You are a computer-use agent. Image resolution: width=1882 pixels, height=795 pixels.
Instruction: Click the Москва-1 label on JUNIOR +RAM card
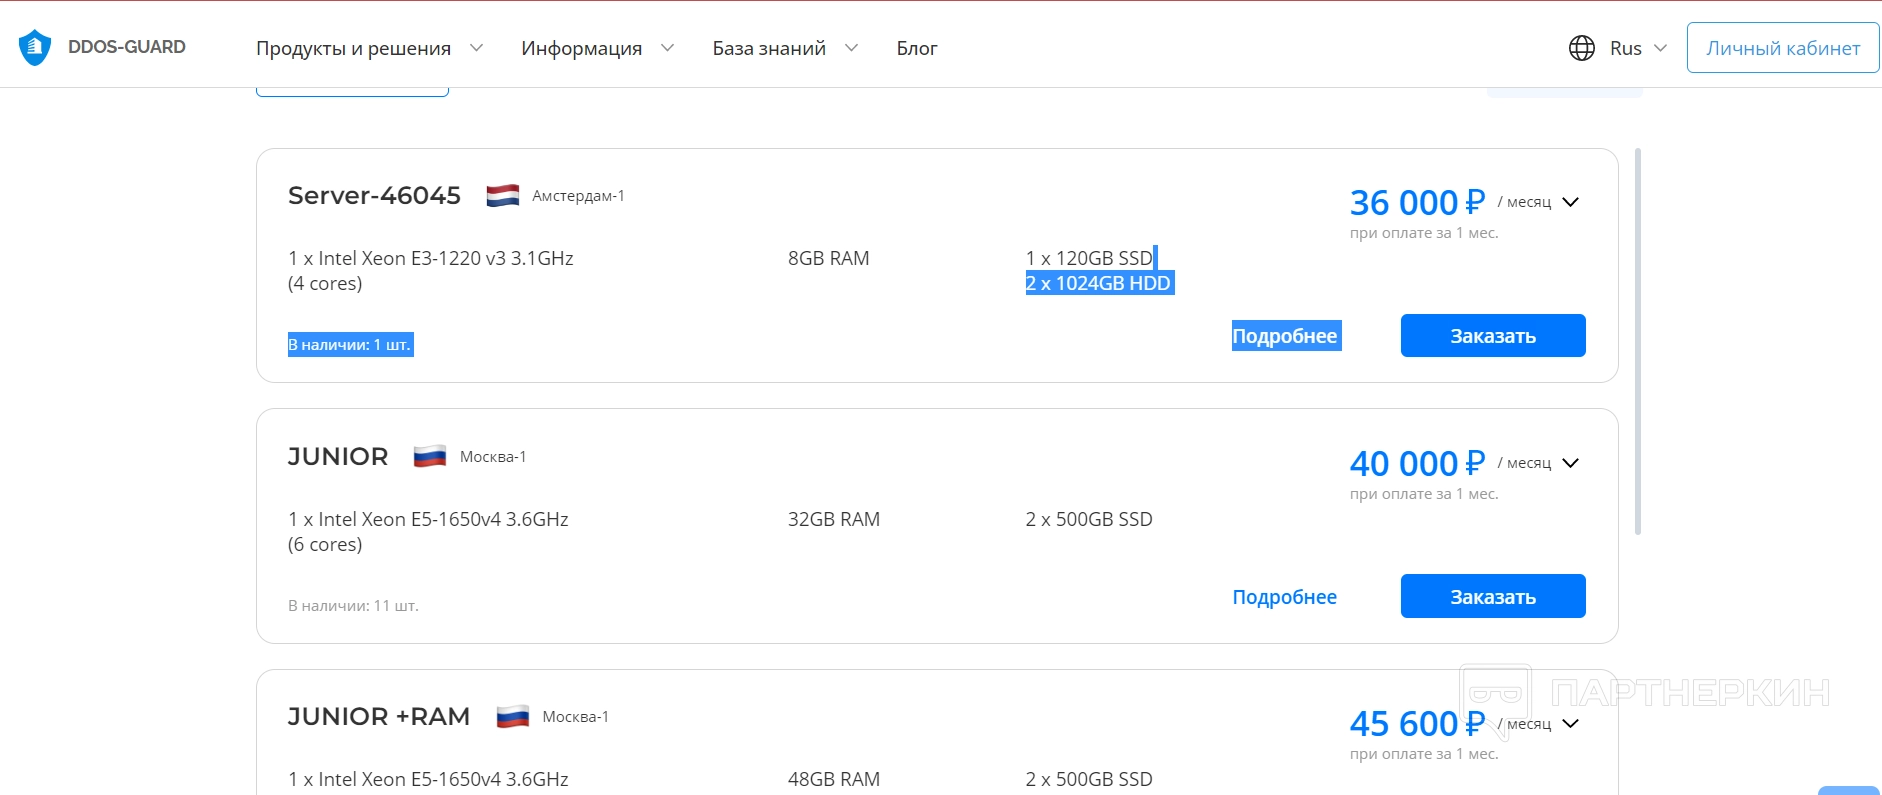(x=575, y=717)
